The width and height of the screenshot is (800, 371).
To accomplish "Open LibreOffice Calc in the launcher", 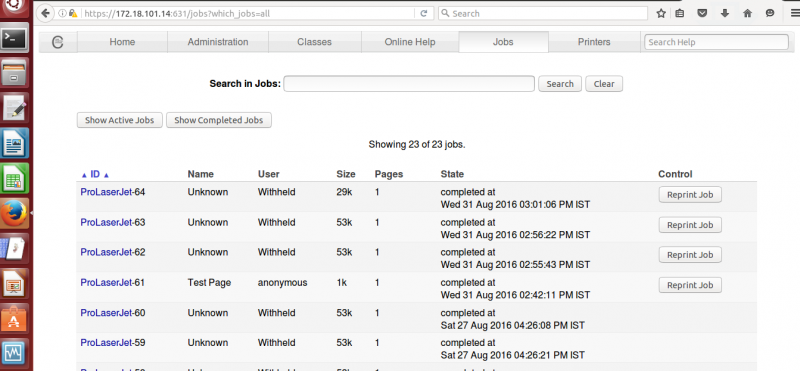I will pos(14,179).
